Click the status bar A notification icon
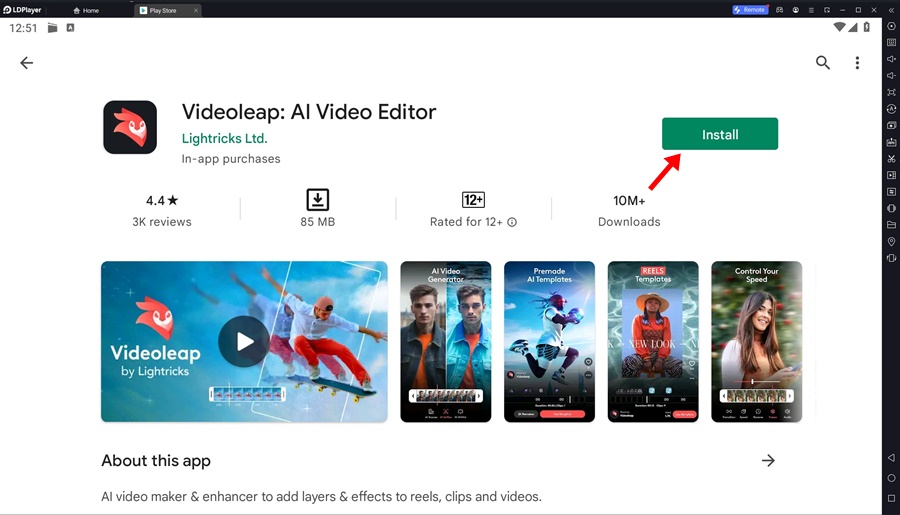The height and width of the screenshot is (515, 900). [70, 28]
